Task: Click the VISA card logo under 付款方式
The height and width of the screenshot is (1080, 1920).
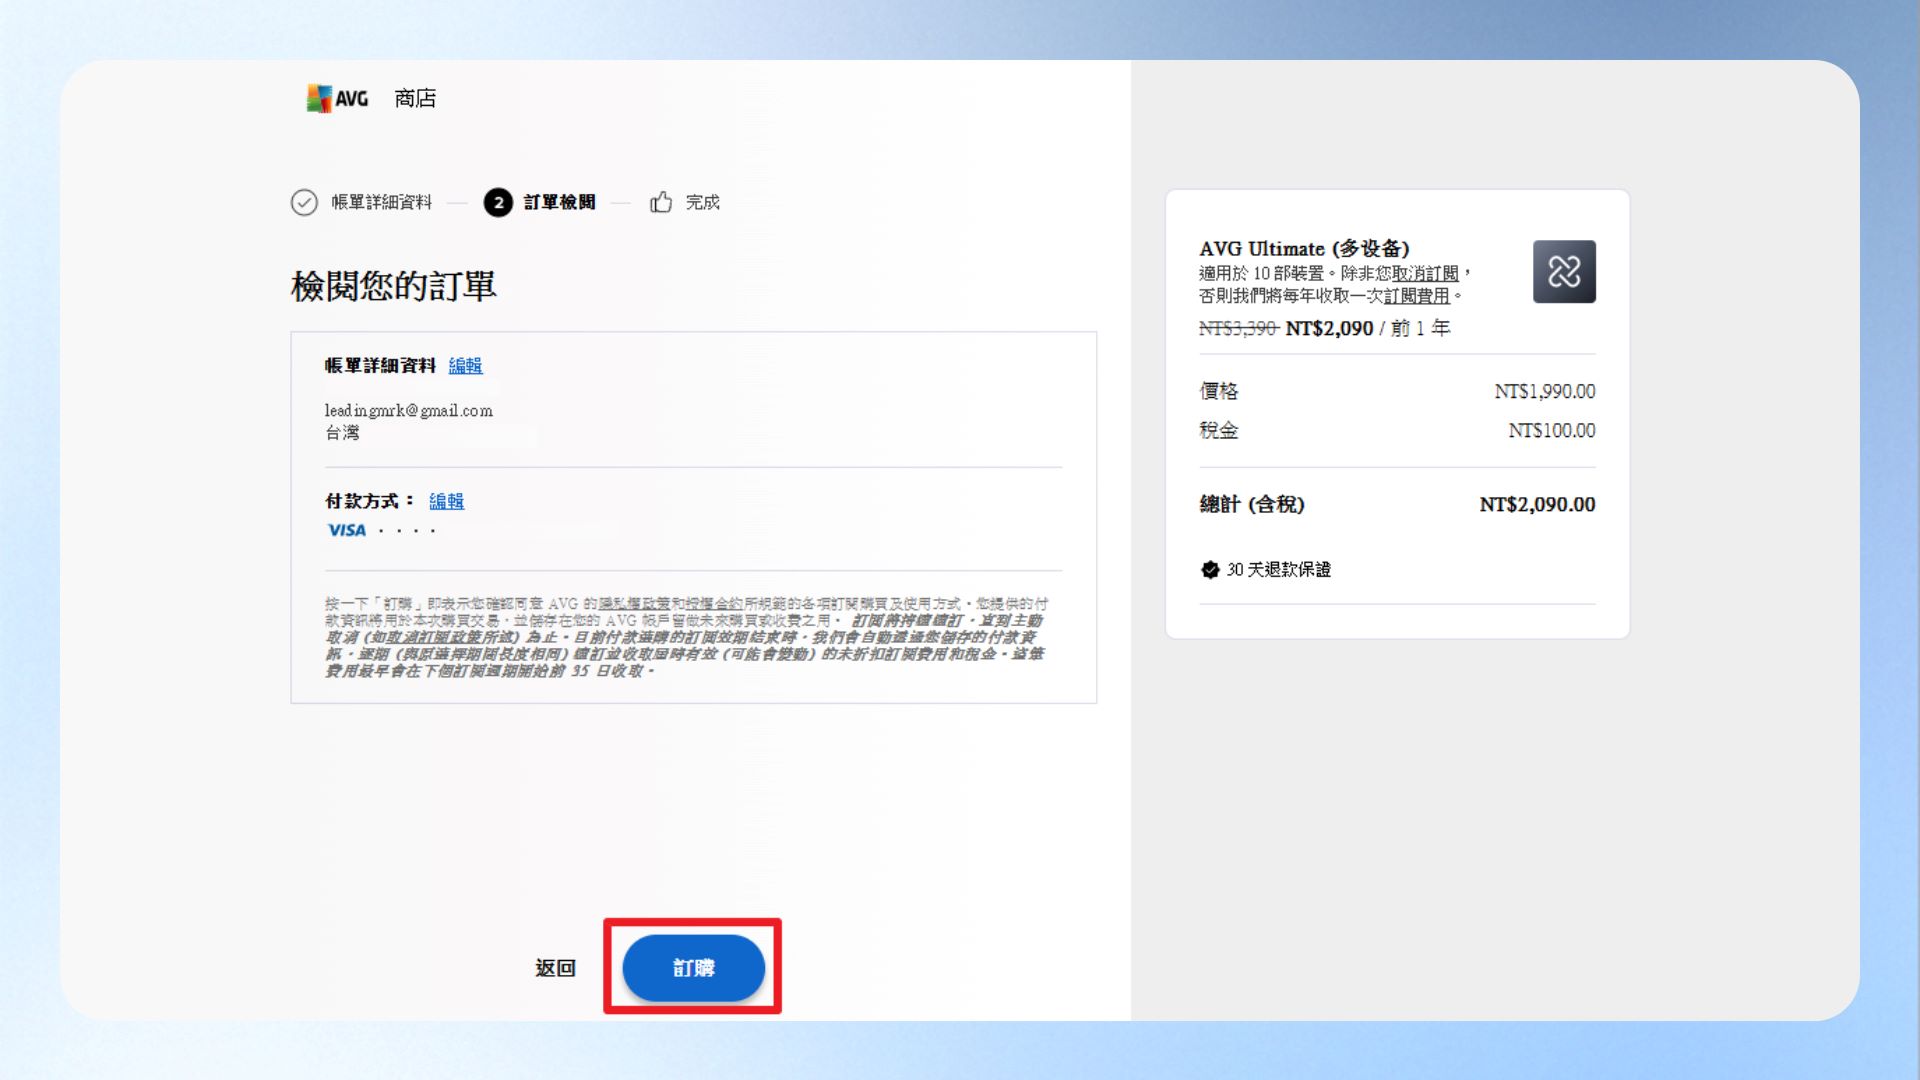Action: [347, 530]
